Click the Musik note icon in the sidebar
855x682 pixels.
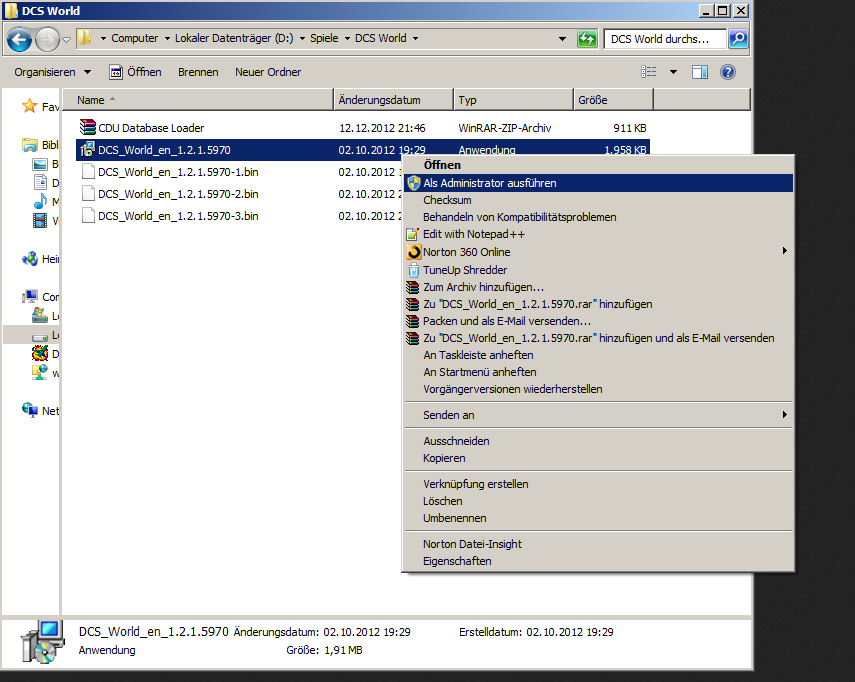click(40, 201)
